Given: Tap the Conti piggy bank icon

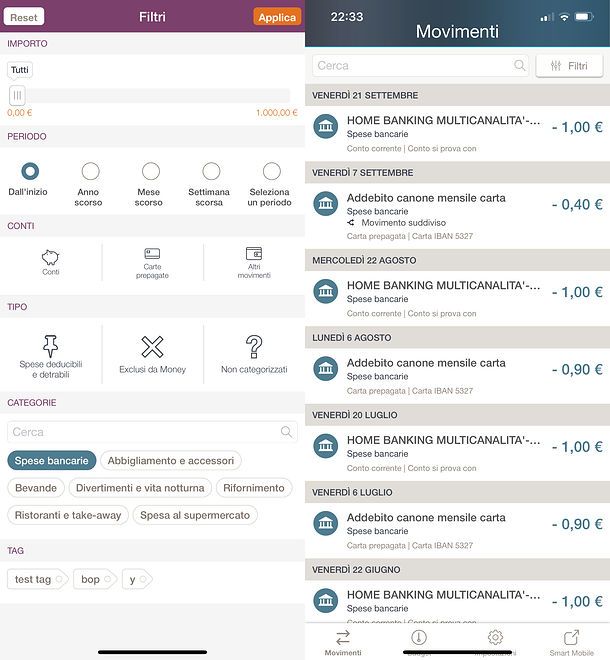Looking at the screenshot, I should click(x=51, y=257).
